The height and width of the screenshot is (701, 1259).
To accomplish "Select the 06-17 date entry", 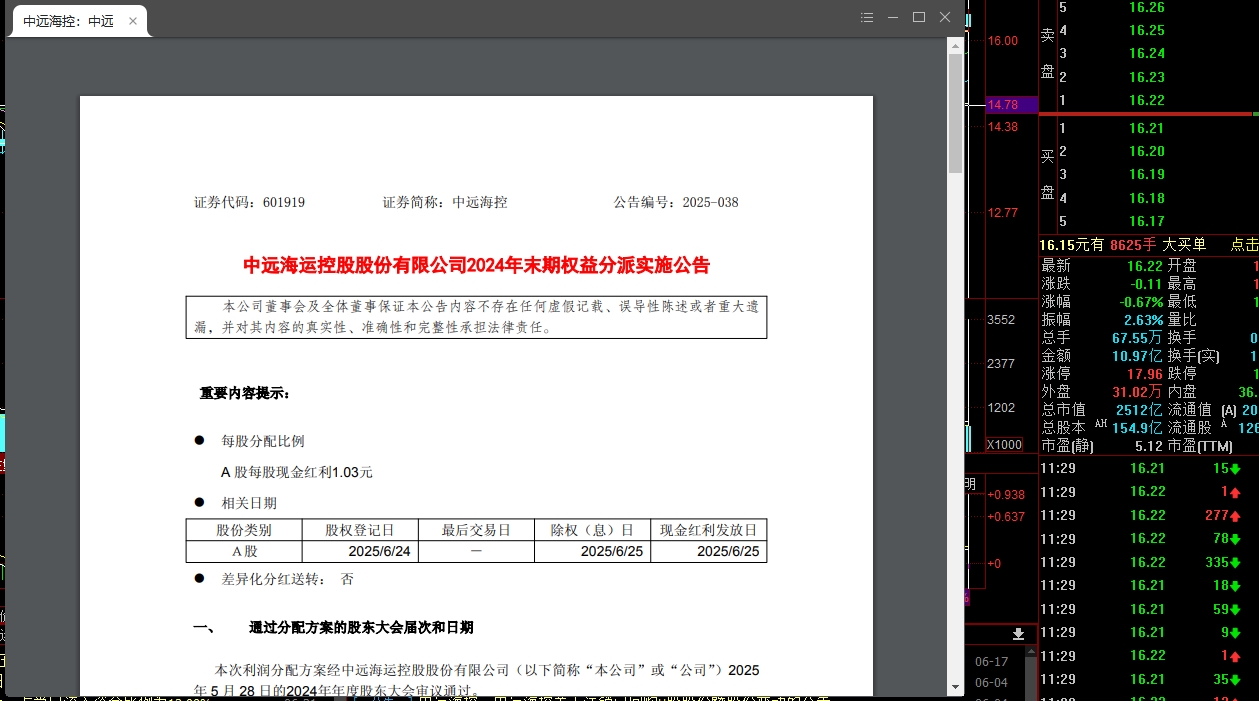I will 990,662.
